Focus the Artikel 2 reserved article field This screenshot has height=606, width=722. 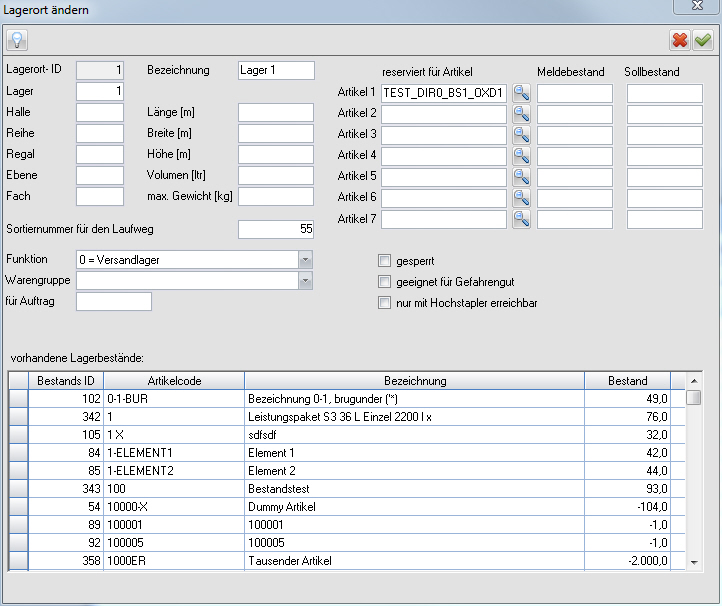point(444,114)
